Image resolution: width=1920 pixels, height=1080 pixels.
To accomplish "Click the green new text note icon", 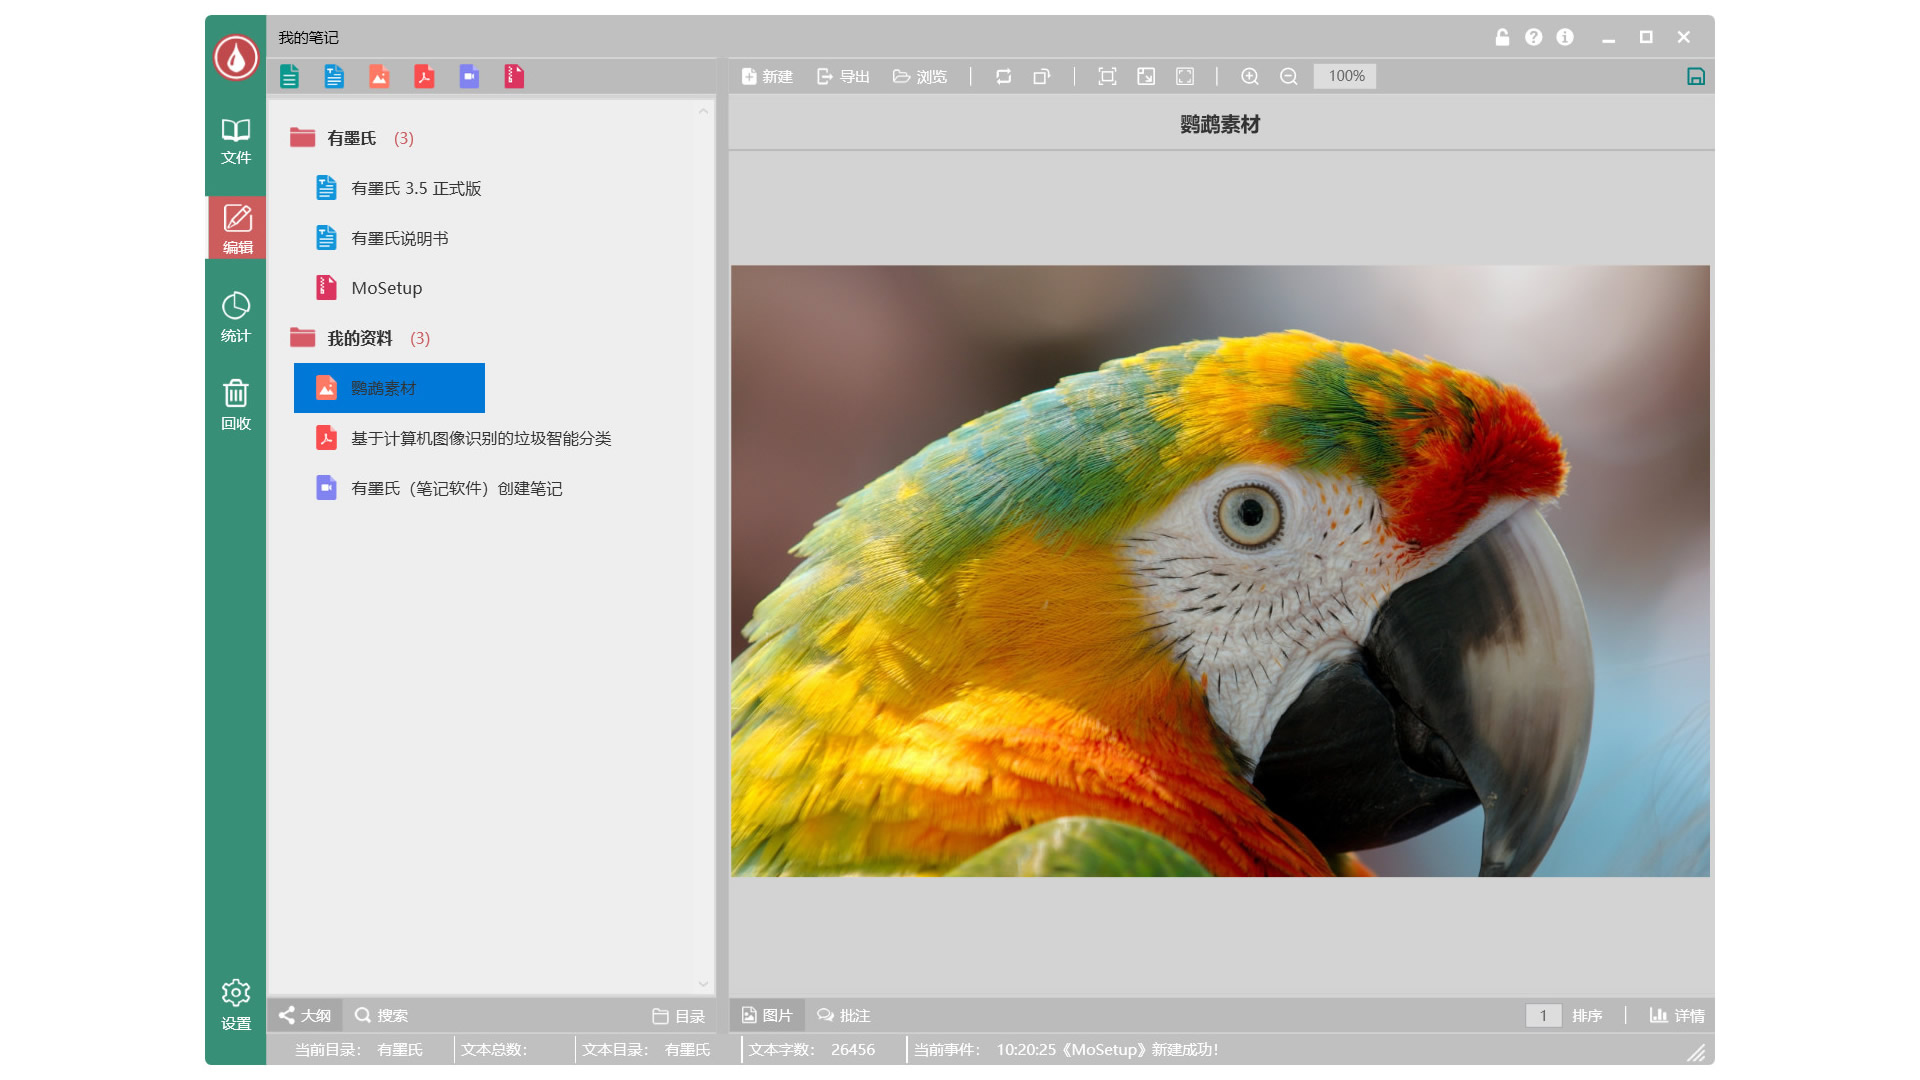I will [x=289, y=76].
